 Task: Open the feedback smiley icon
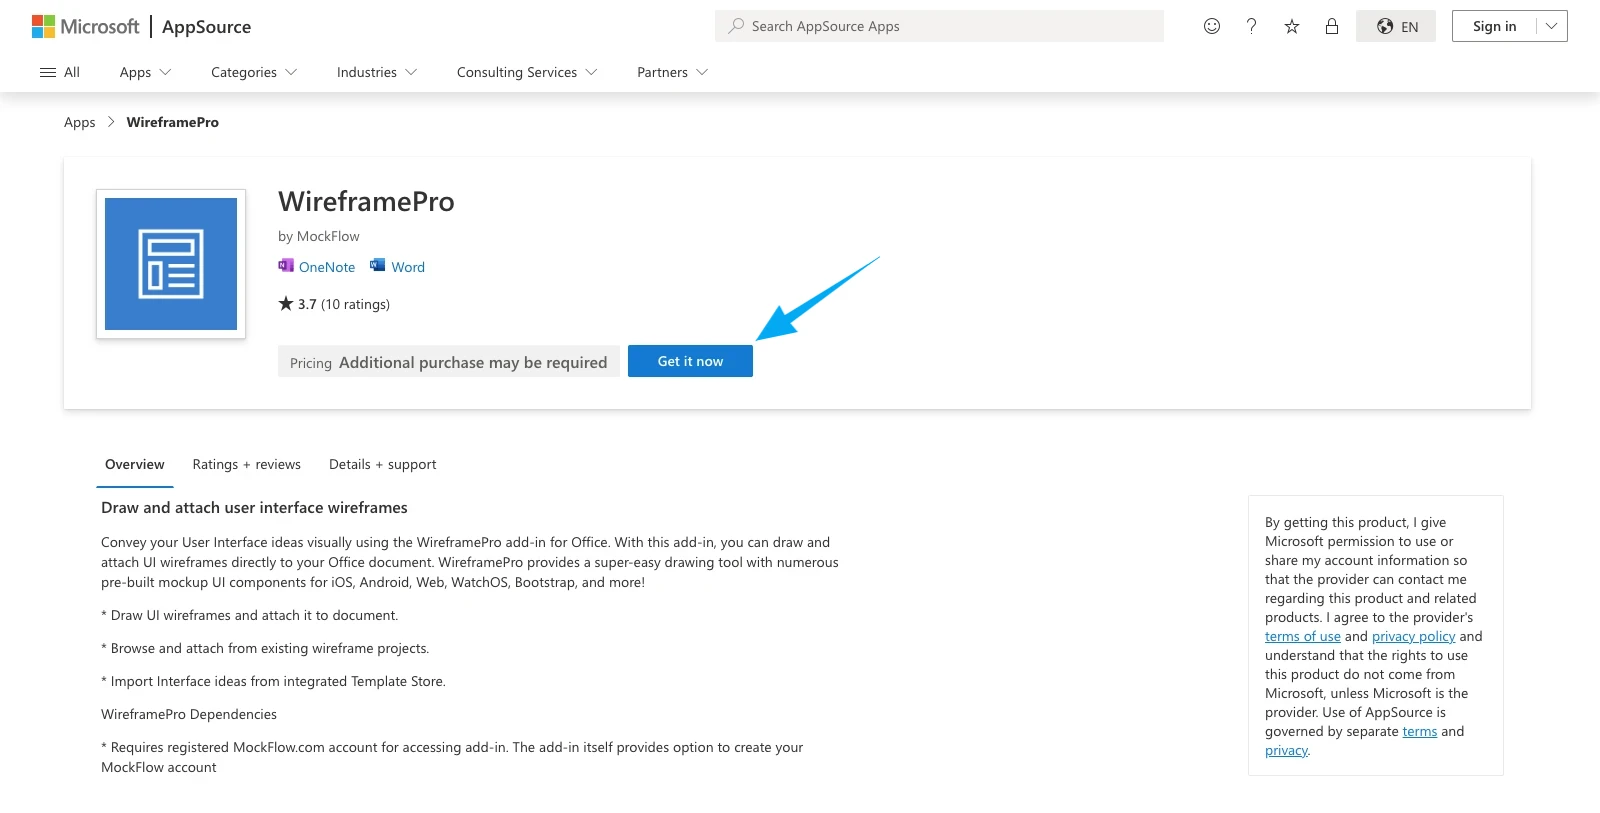click(x=1212, y=26)
